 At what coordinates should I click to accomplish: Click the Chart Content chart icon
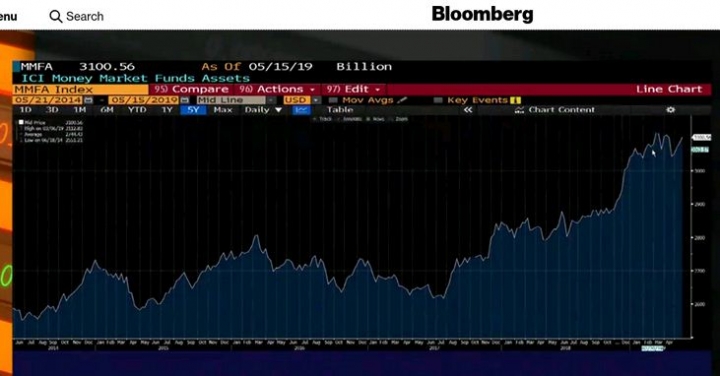pyautogui.click(x=519, y=110)
